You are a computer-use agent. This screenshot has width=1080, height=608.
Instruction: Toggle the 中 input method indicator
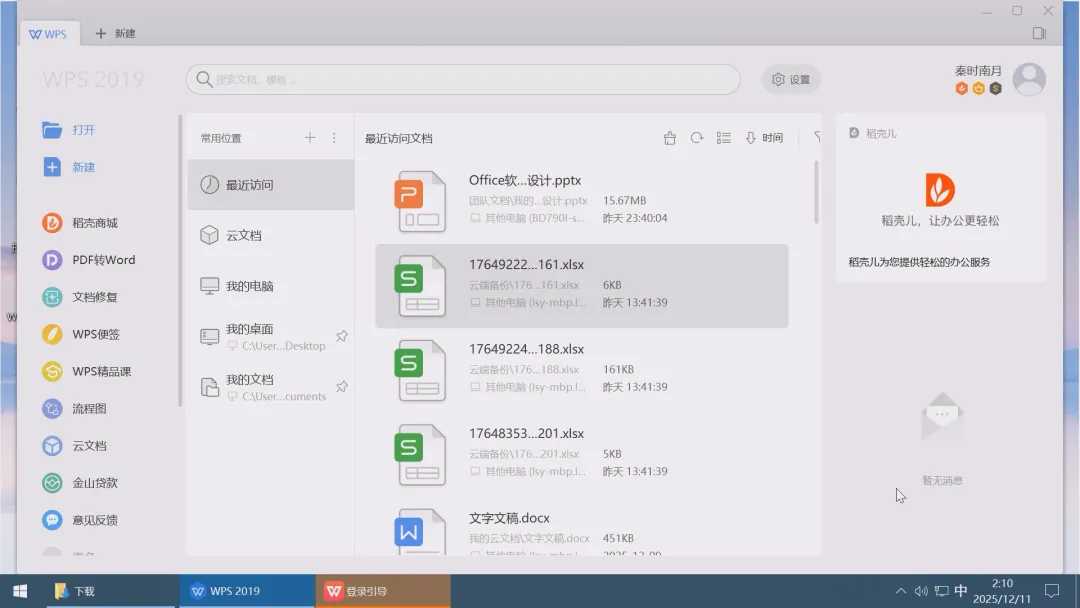pos(961,591)
